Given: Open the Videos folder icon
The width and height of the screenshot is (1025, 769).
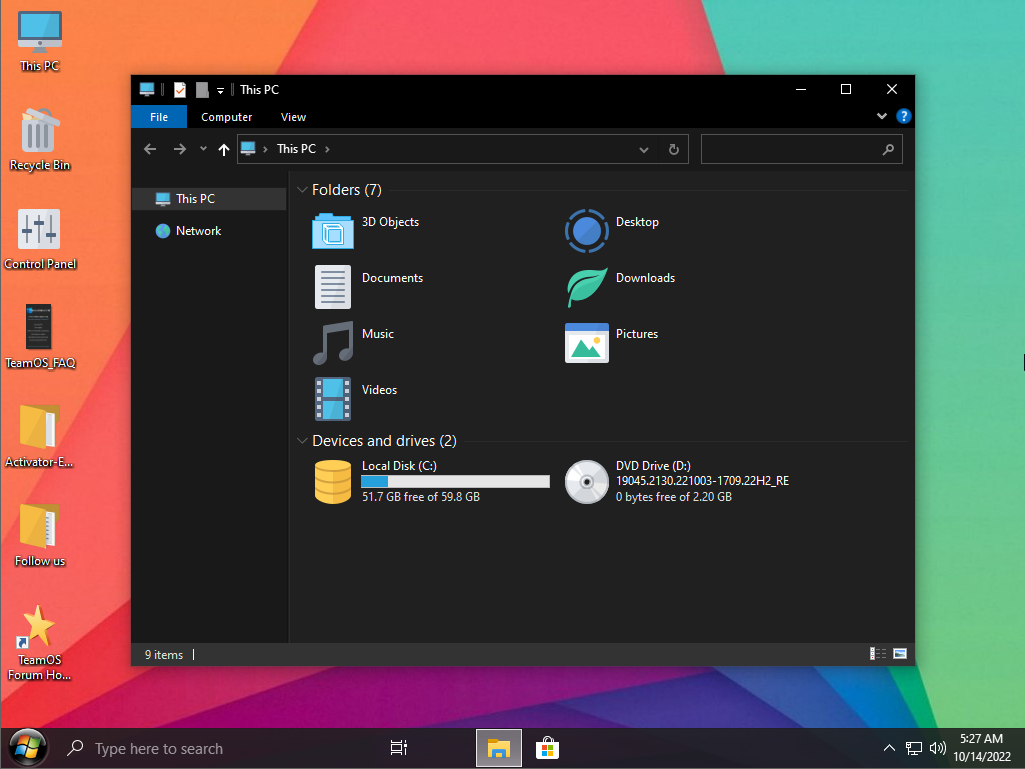Looking at the screenshot, I should (333, 399).
